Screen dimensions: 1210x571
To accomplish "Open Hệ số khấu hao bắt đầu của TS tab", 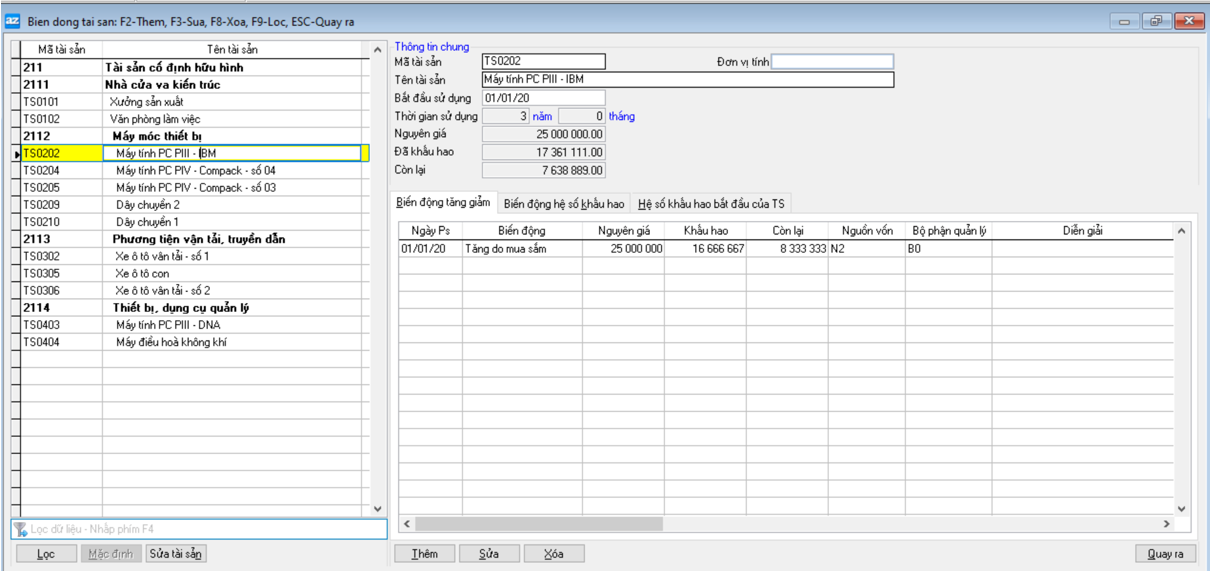I will (712, 204).
